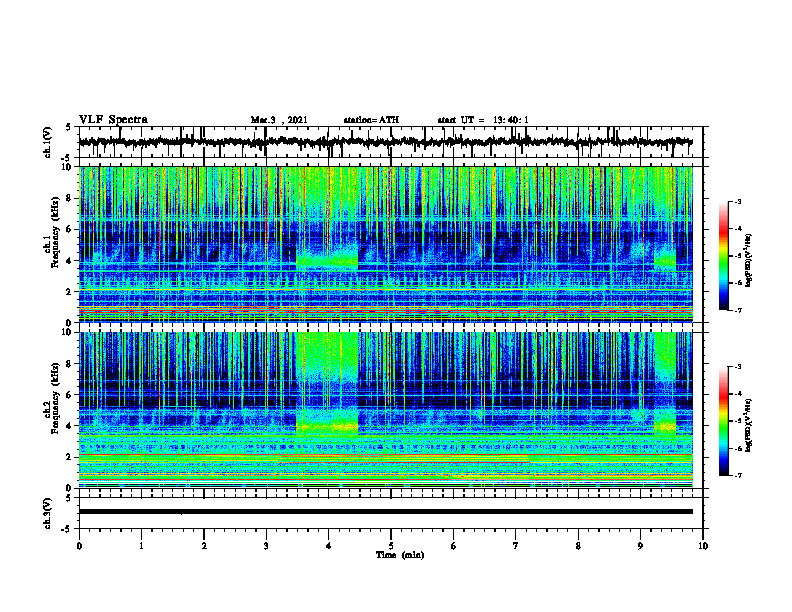
Task: Click the "Time (min)" x-axis label
Action: pyautogui.click(x=400, y=555)
